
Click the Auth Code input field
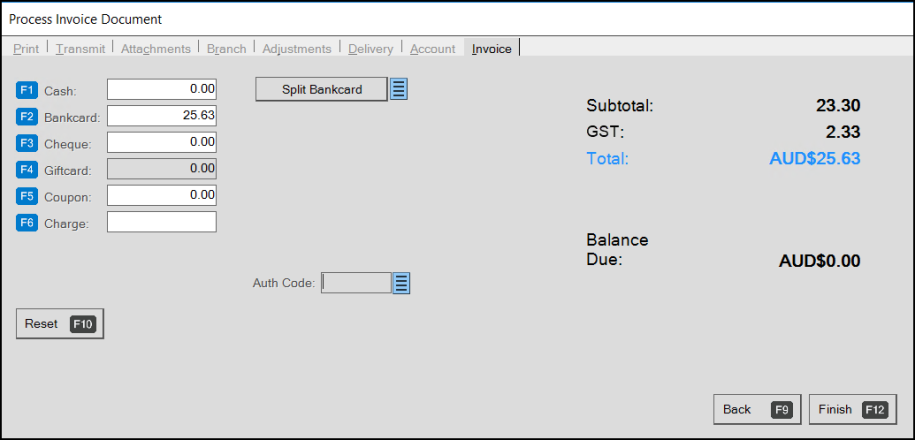point(356,283)
